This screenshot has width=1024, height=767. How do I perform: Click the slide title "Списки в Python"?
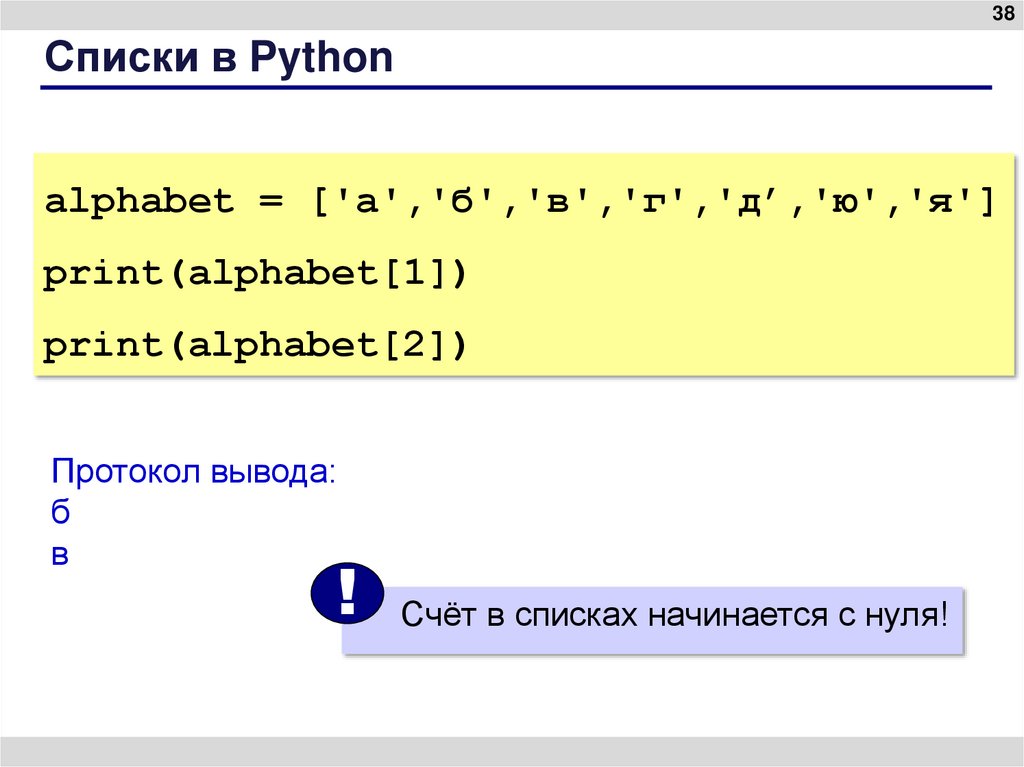tap(219, 58)
